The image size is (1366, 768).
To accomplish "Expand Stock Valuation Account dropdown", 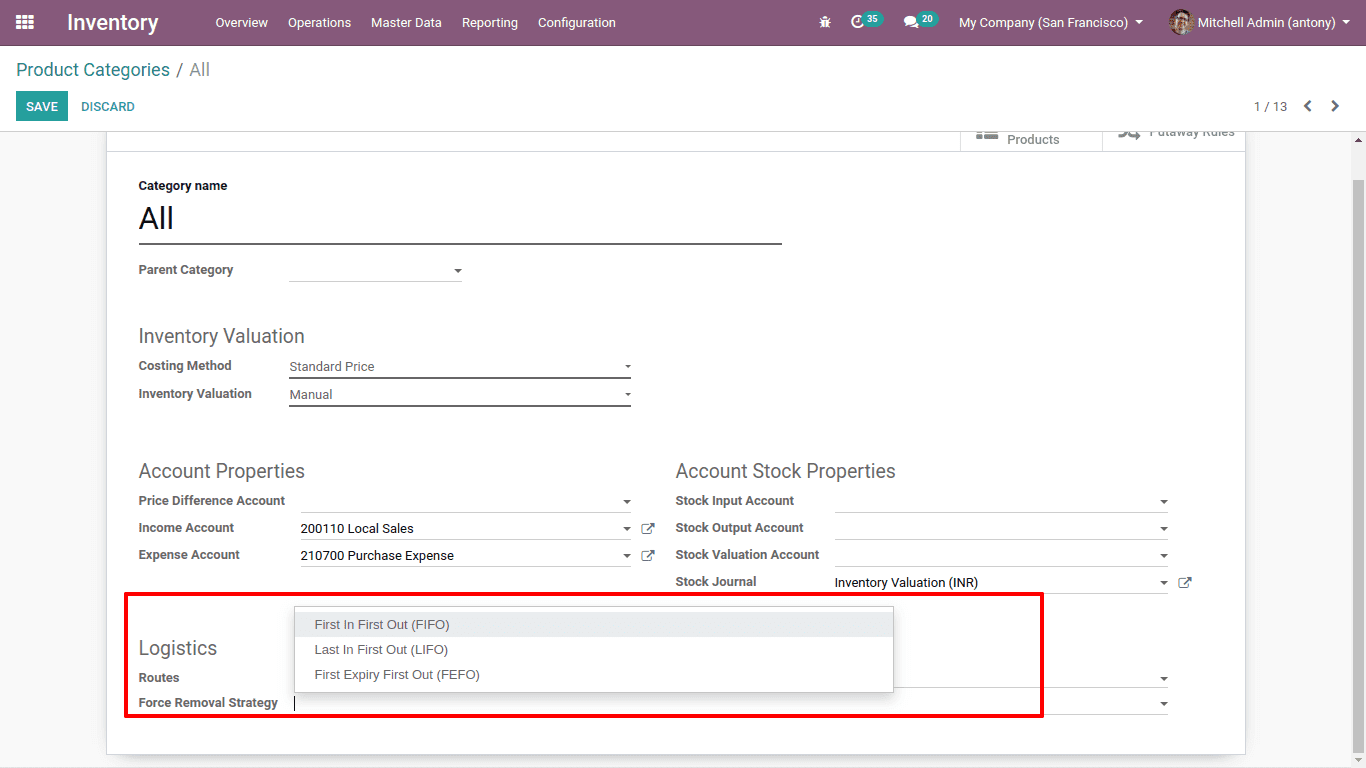I will tap(1164, 556).
